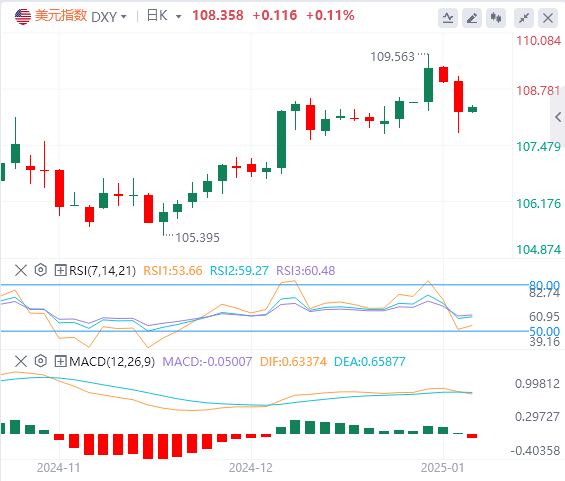Close the chart panel with the X

click(x=548, y=18)
